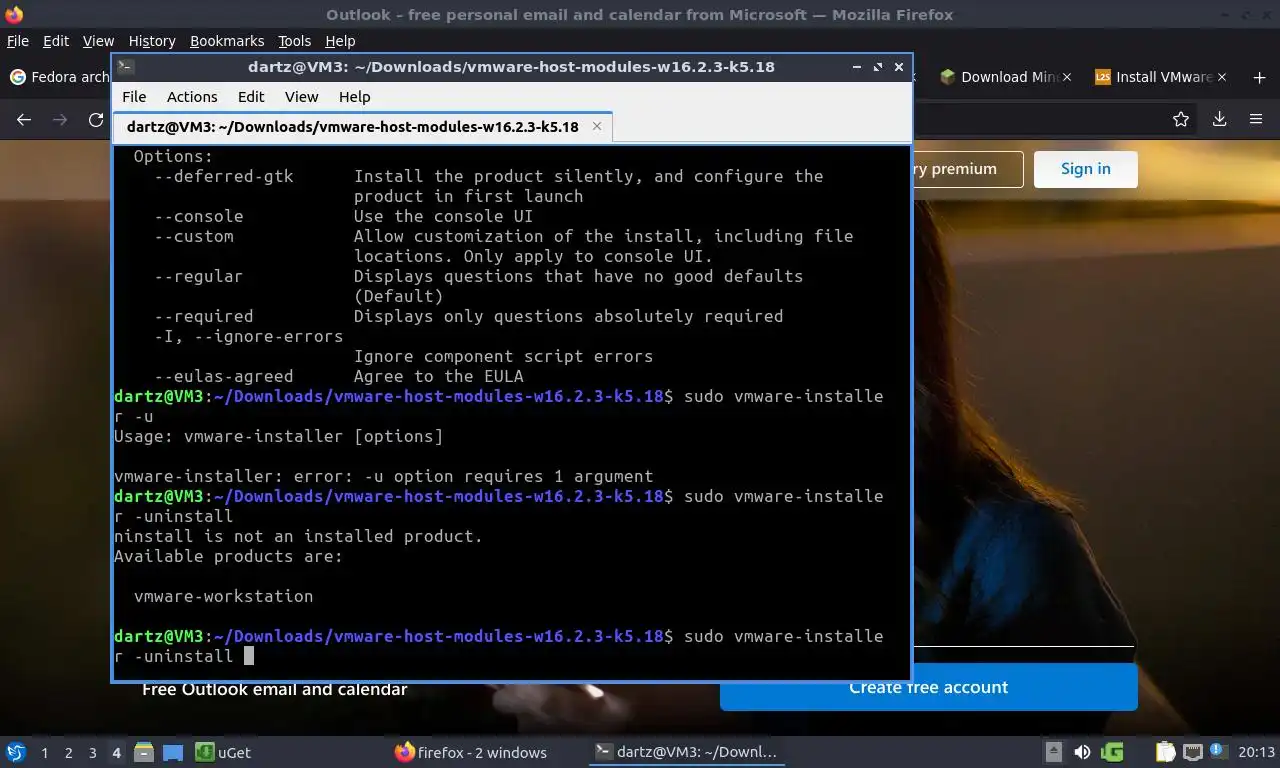The image size is (1280, 768).
Task: Switch to Fedora arch Firefox tab
Action: [x=58, y=77]
